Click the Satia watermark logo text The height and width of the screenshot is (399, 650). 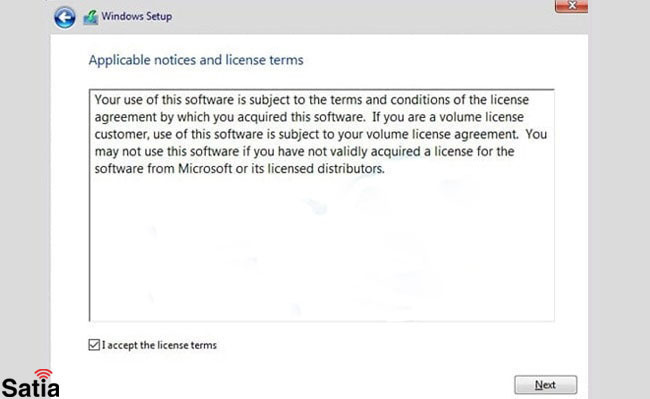click(x=31, y=388)
